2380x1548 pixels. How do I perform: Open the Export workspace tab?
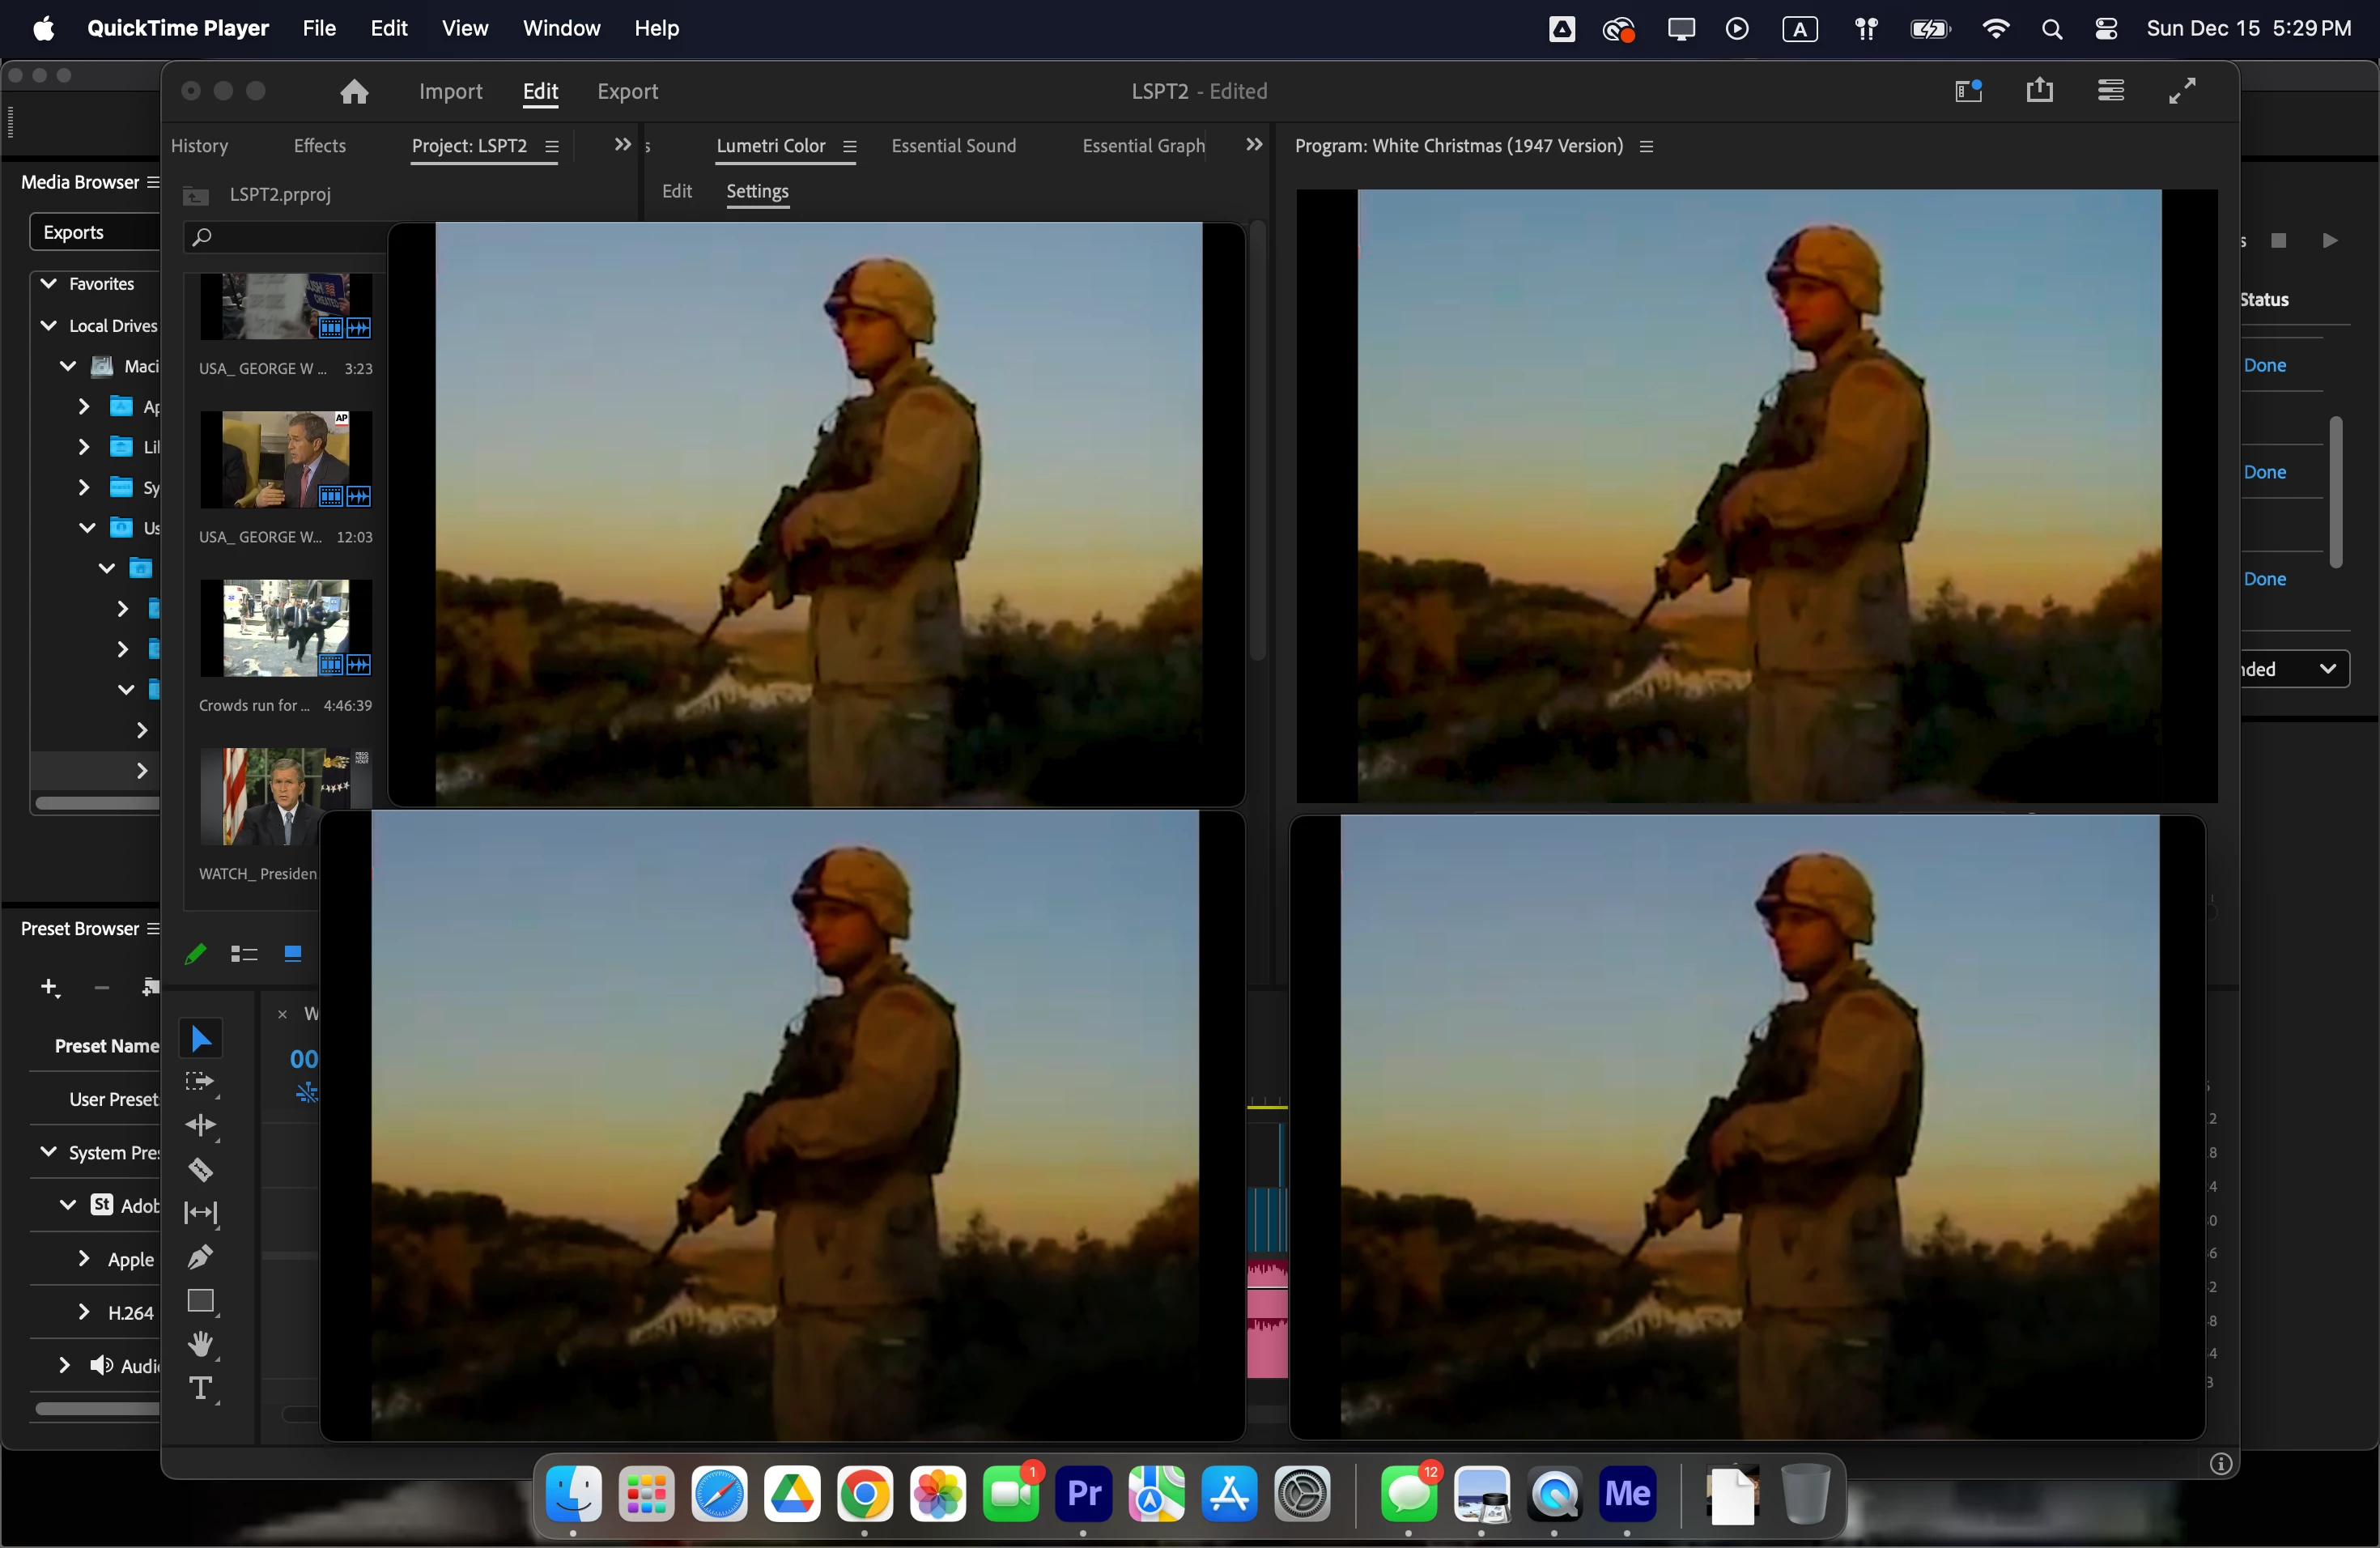coord(627,92)
